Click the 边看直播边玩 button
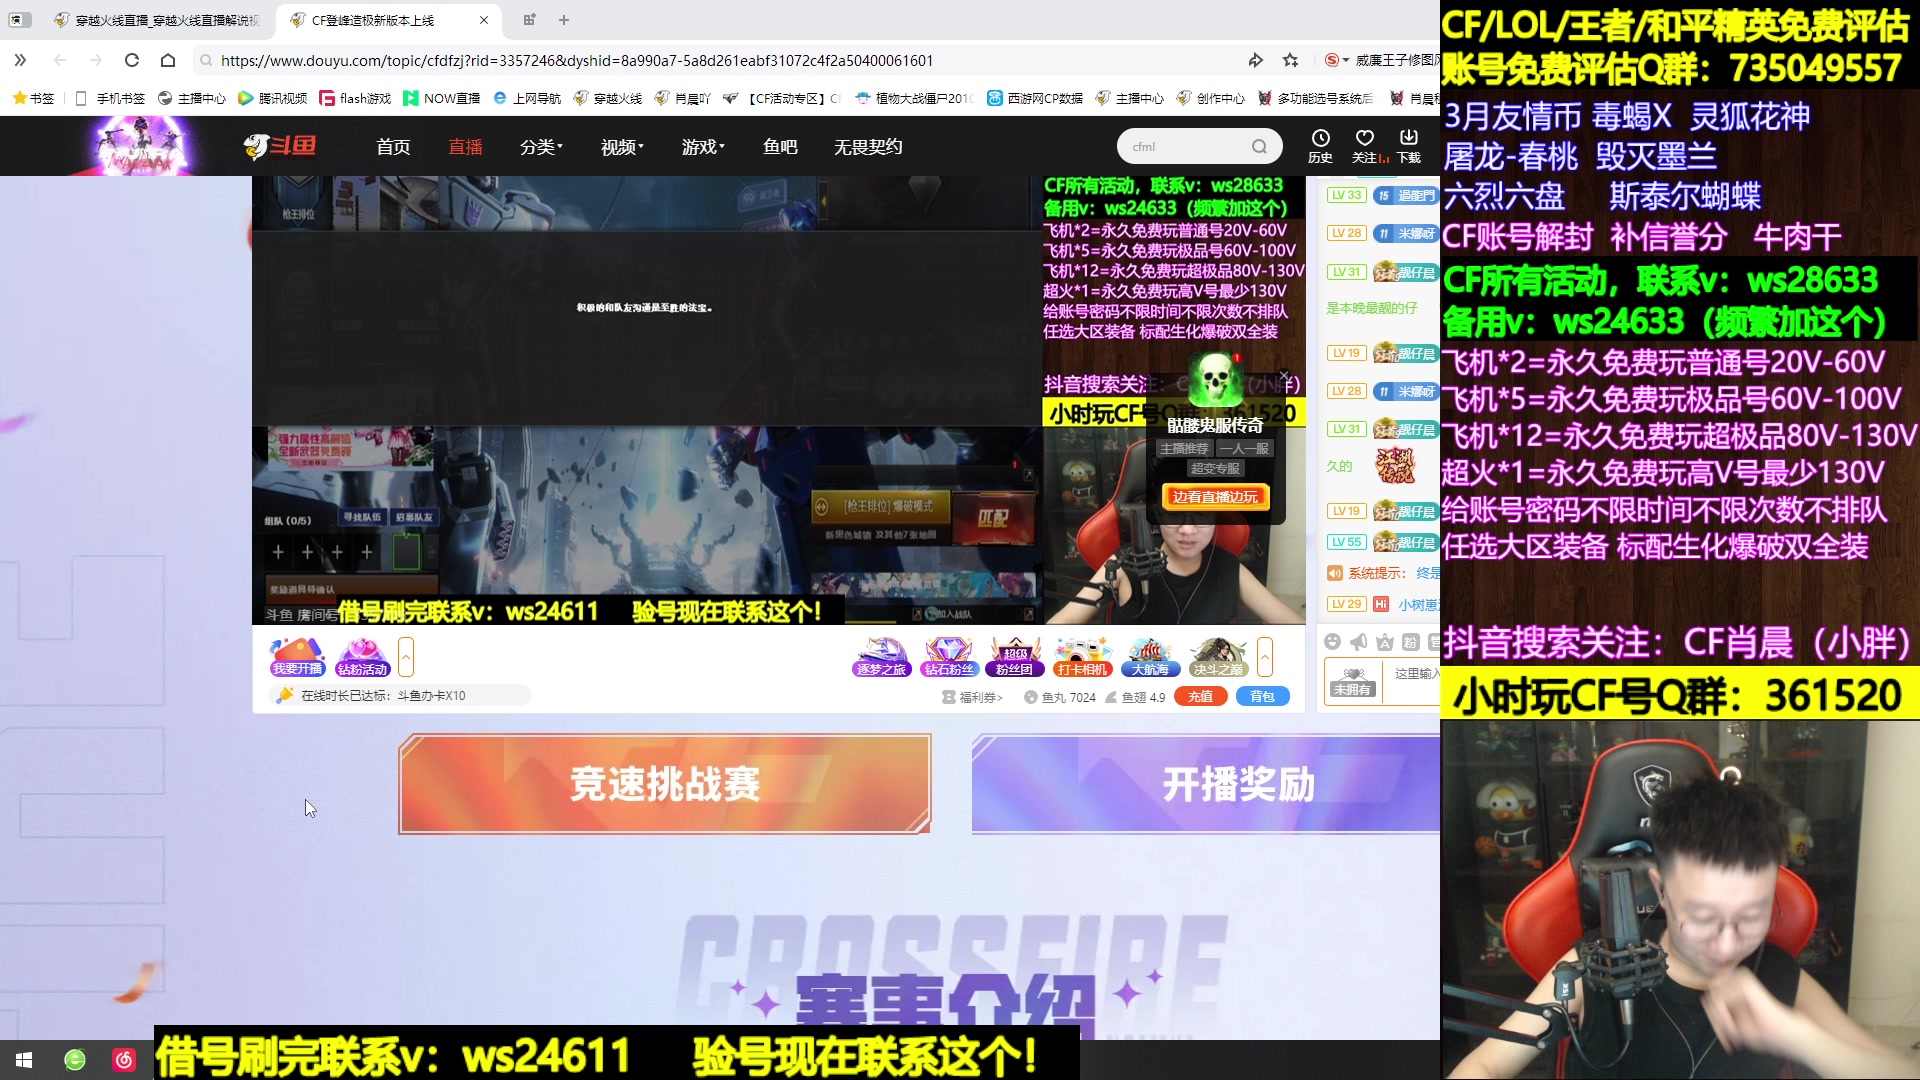Image resolution: width=1920 pixels, height=1080 pixels. (1215, 497)
